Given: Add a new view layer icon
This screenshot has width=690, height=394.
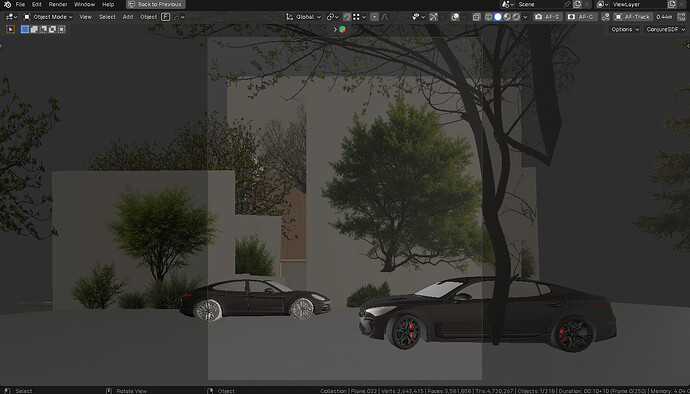Looking at the screenshot, I should coord(672,4).
